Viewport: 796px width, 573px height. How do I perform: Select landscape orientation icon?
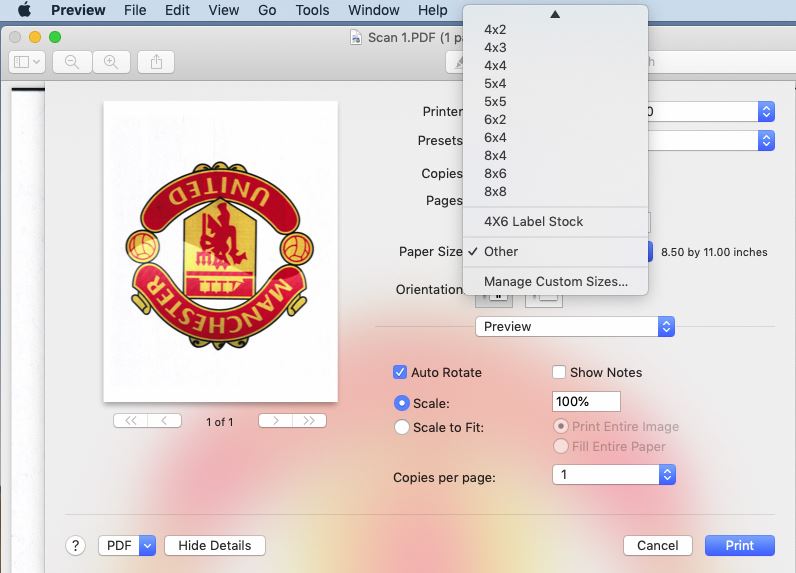tap(544, 299)
